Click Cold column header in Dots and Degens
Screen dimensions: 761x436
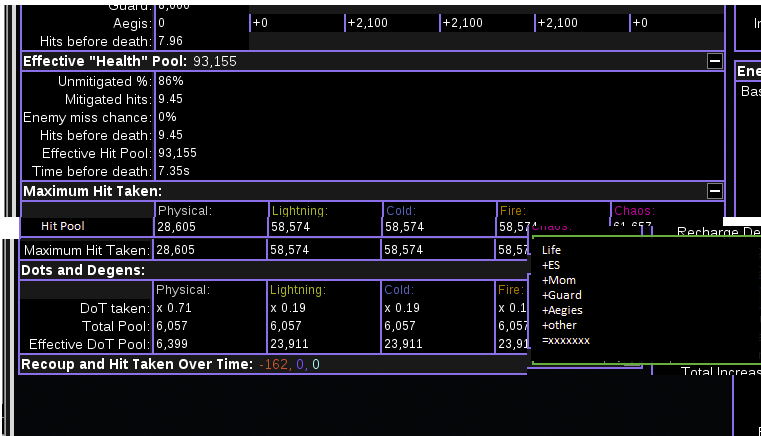(x=399, y=290)
